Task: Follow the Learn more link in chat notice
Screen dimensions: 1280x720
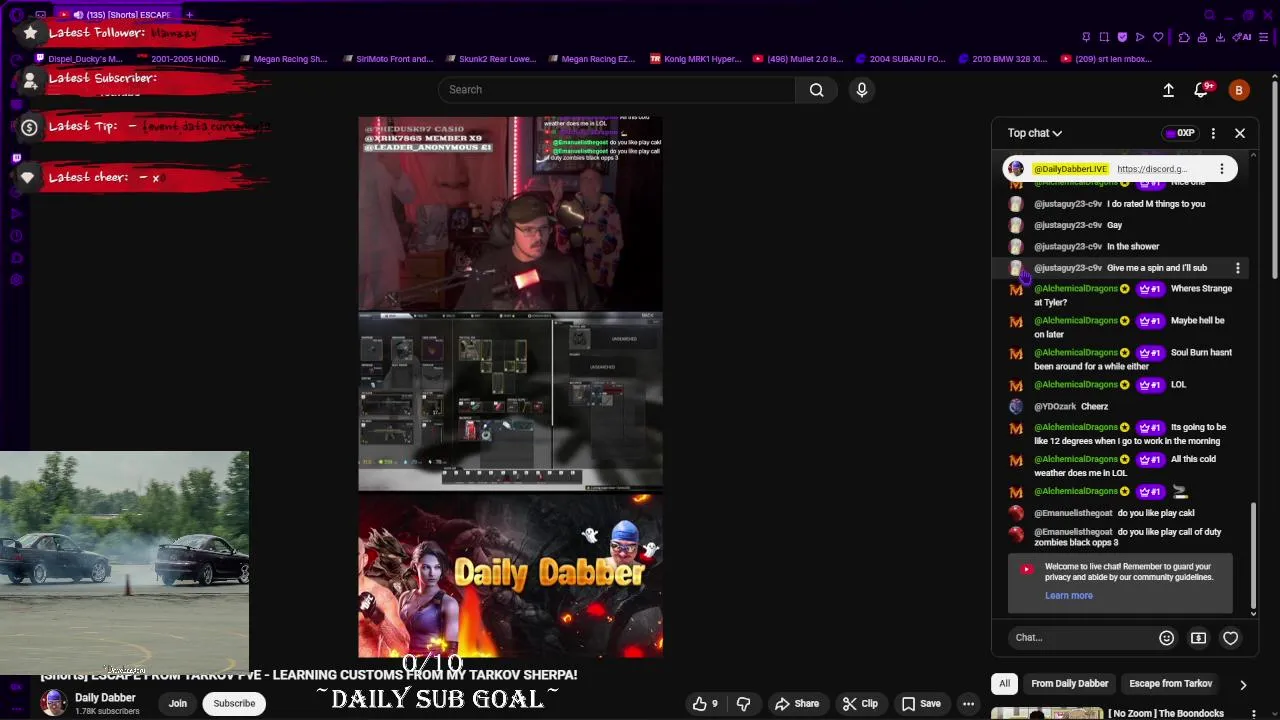Action: pos(1068,596)
